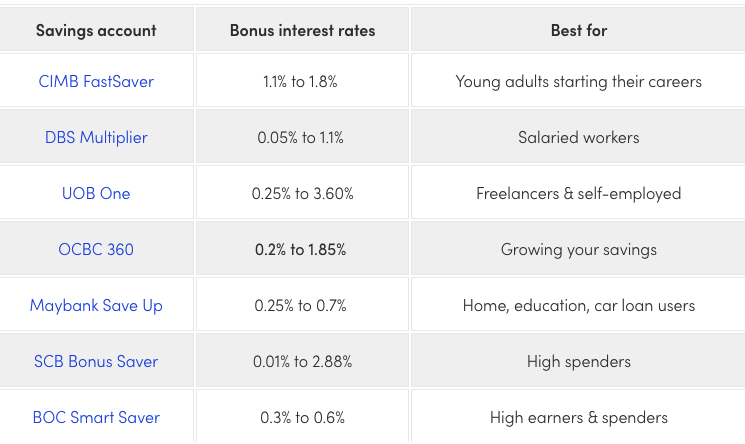Open the DBS Multiplier link
The height and width of the screenshot is (444, 745).
(96, 137)
